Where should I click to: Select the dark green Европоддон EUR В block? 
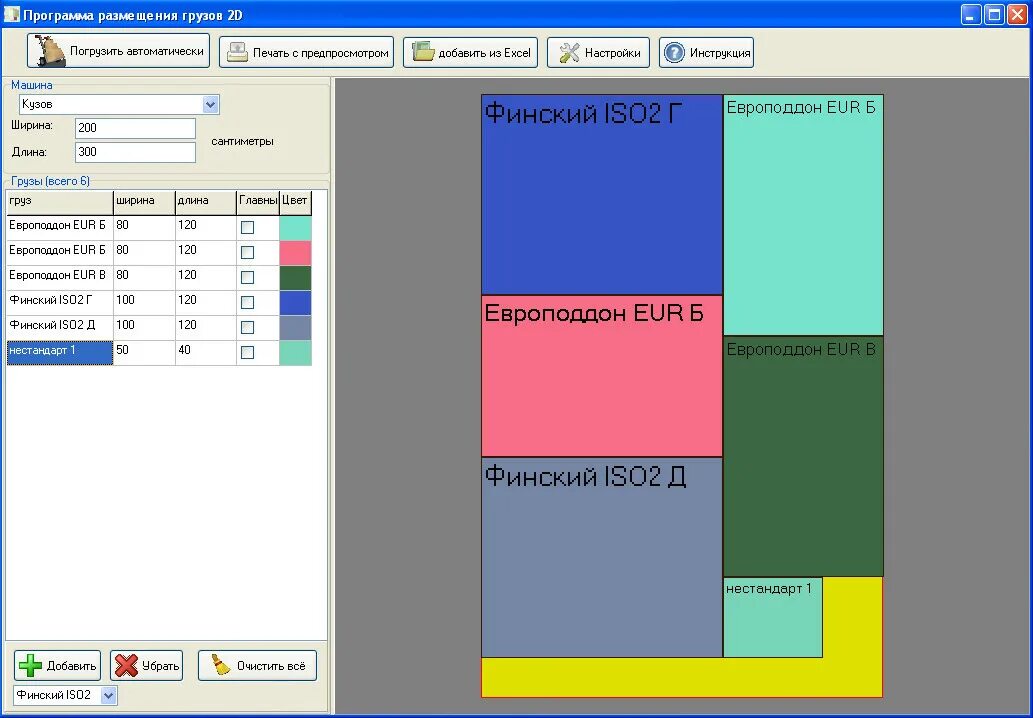coord(803,456)
